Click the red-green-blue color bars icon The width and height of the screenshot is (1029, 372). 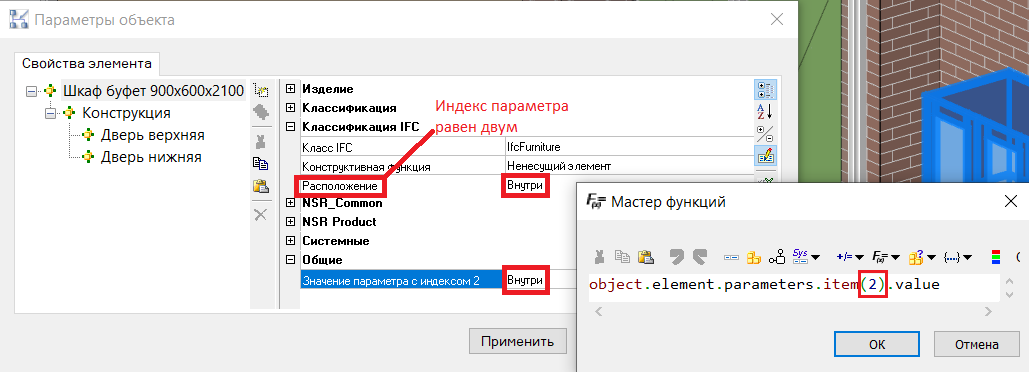(x=996, y=257)
